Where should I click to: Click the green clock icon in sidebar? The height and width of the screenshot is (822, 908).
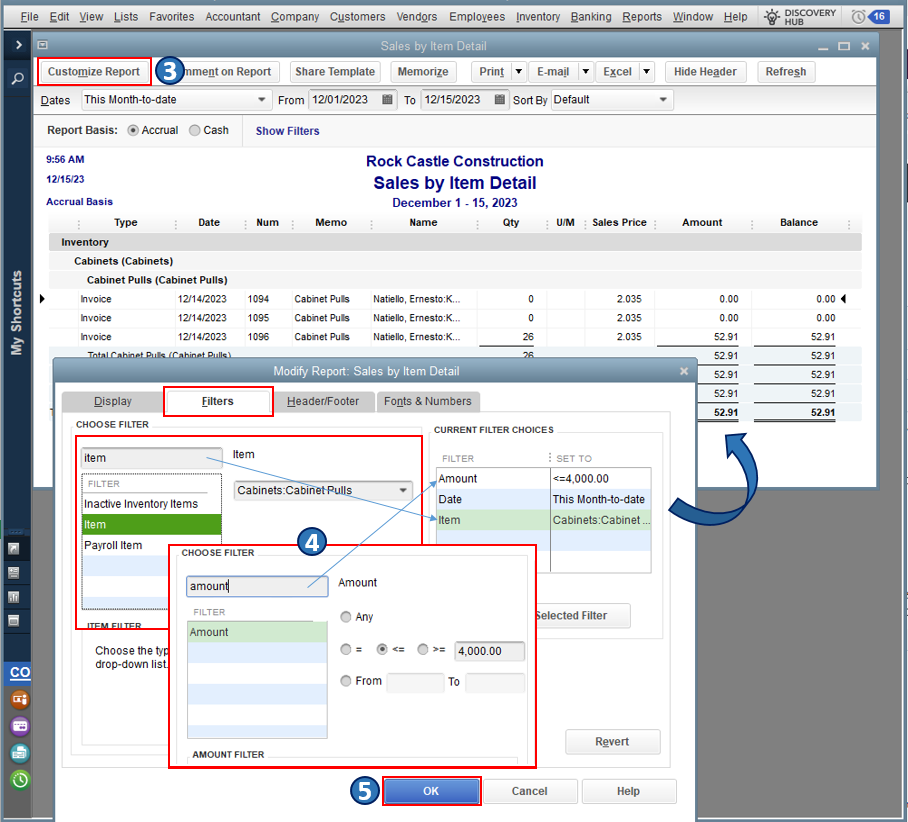(x=19, y=780)
